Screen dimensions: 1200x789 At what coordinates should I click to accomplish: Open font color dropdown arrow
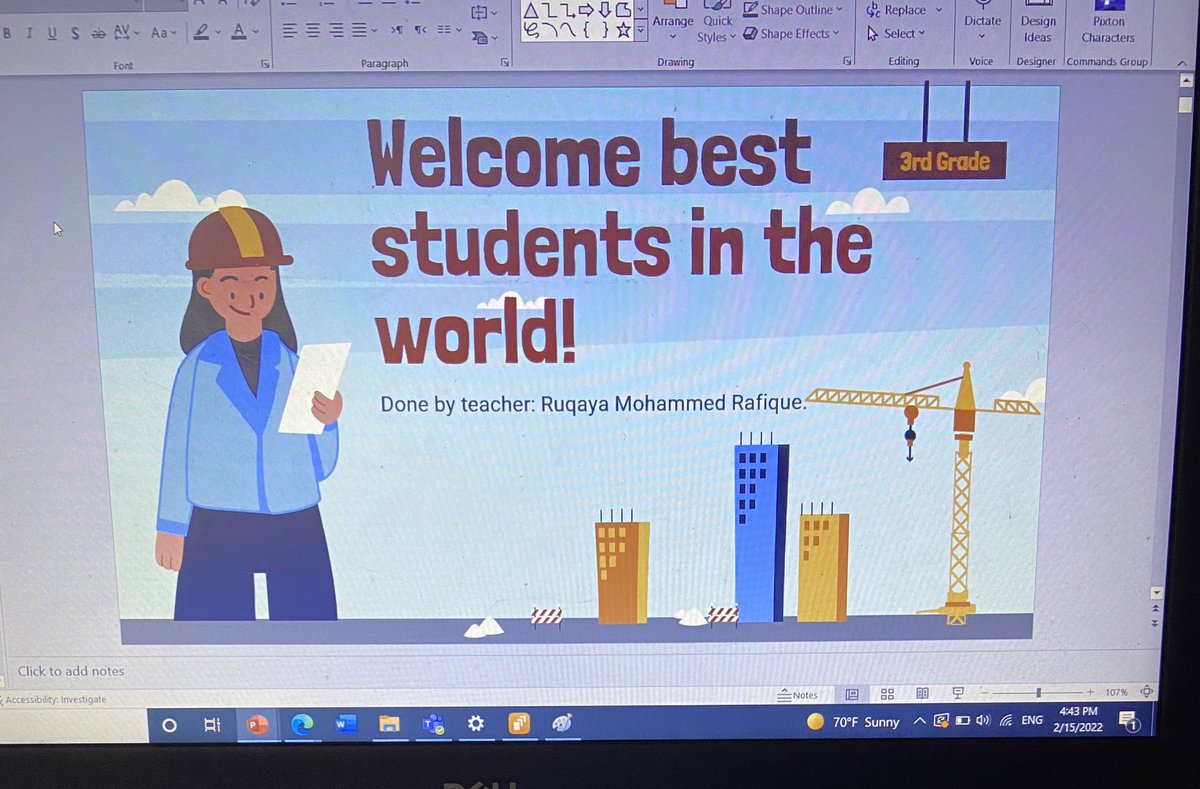[x=255, y=33]
